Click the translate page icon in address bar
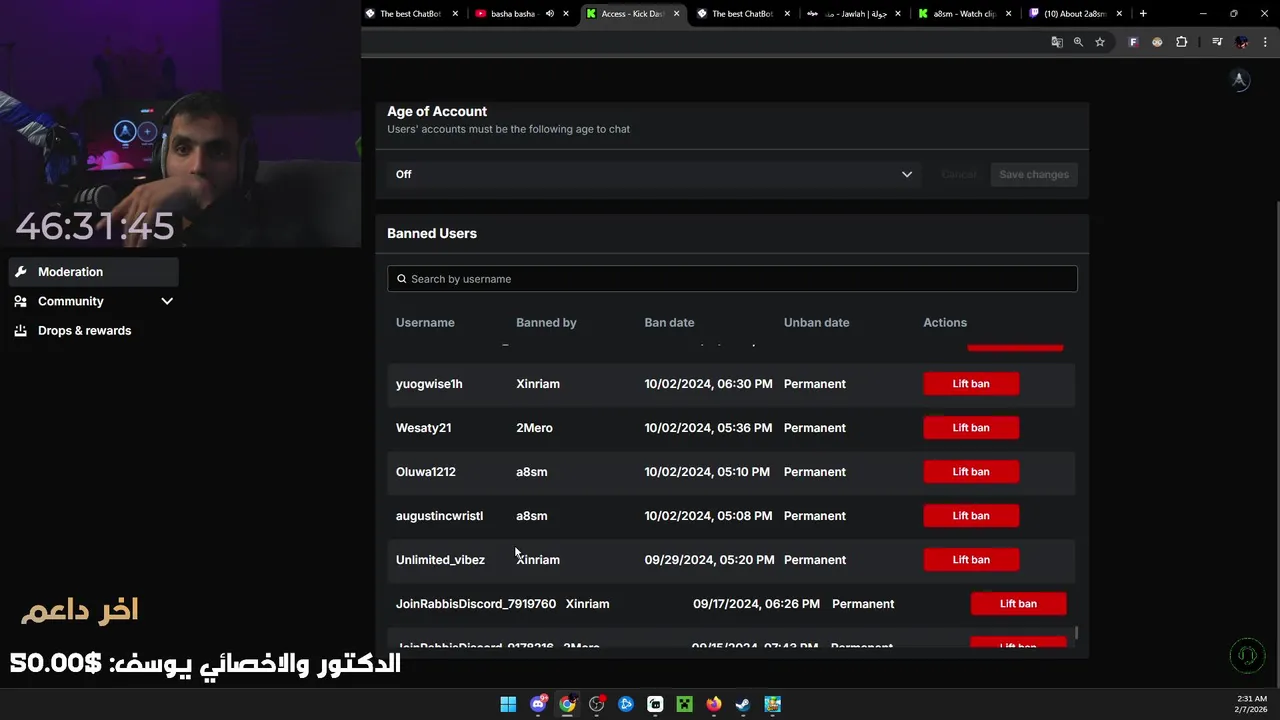Viewport: 1280px width, 720px height. click(x=1057, y=42)
